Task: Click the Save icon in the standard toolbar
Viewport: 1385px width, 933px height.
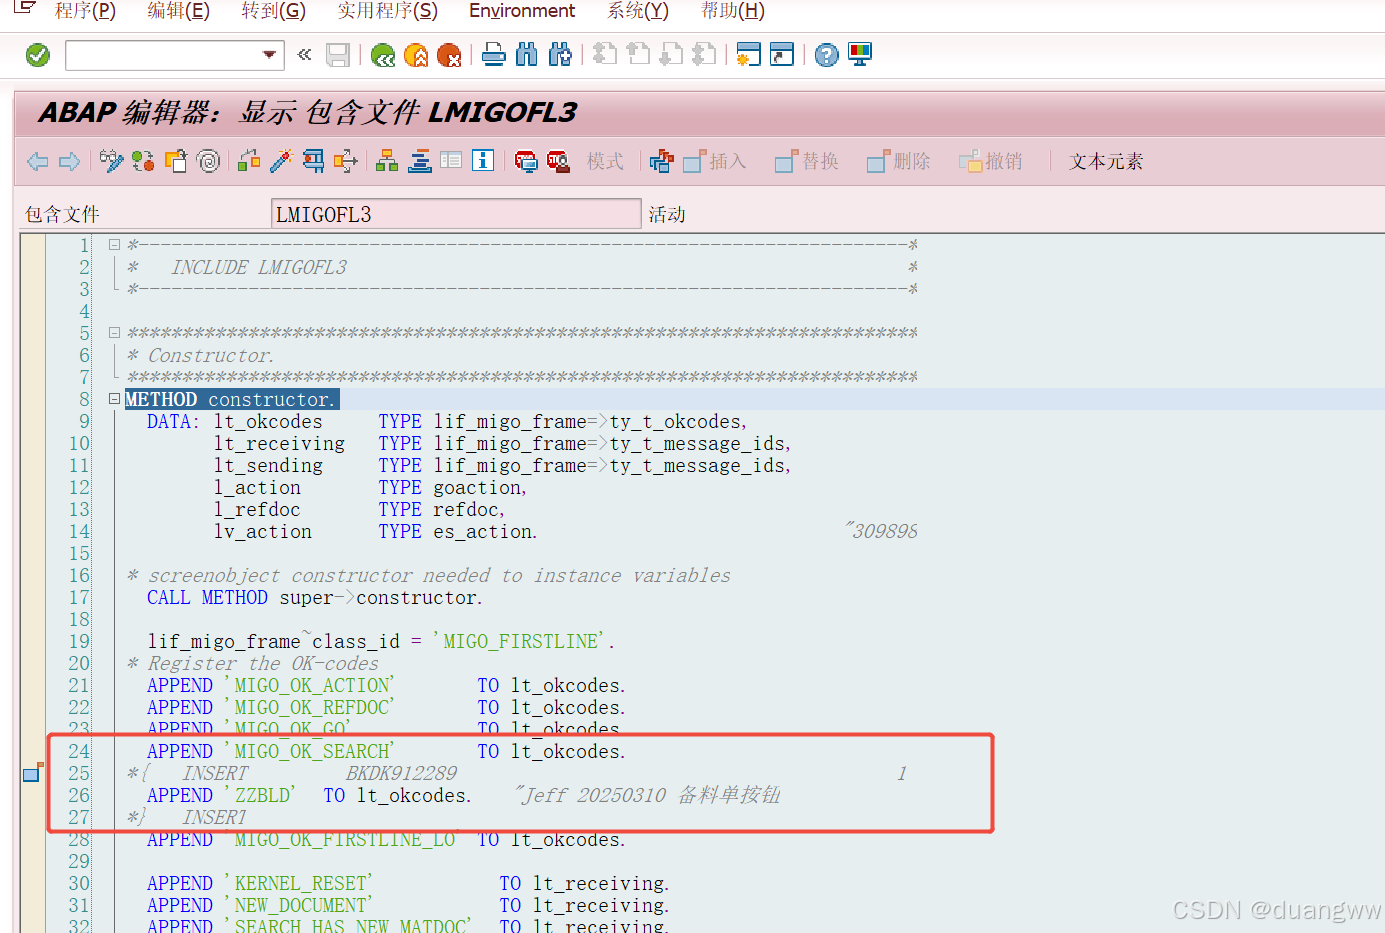Action: click(x=337, y=55)
